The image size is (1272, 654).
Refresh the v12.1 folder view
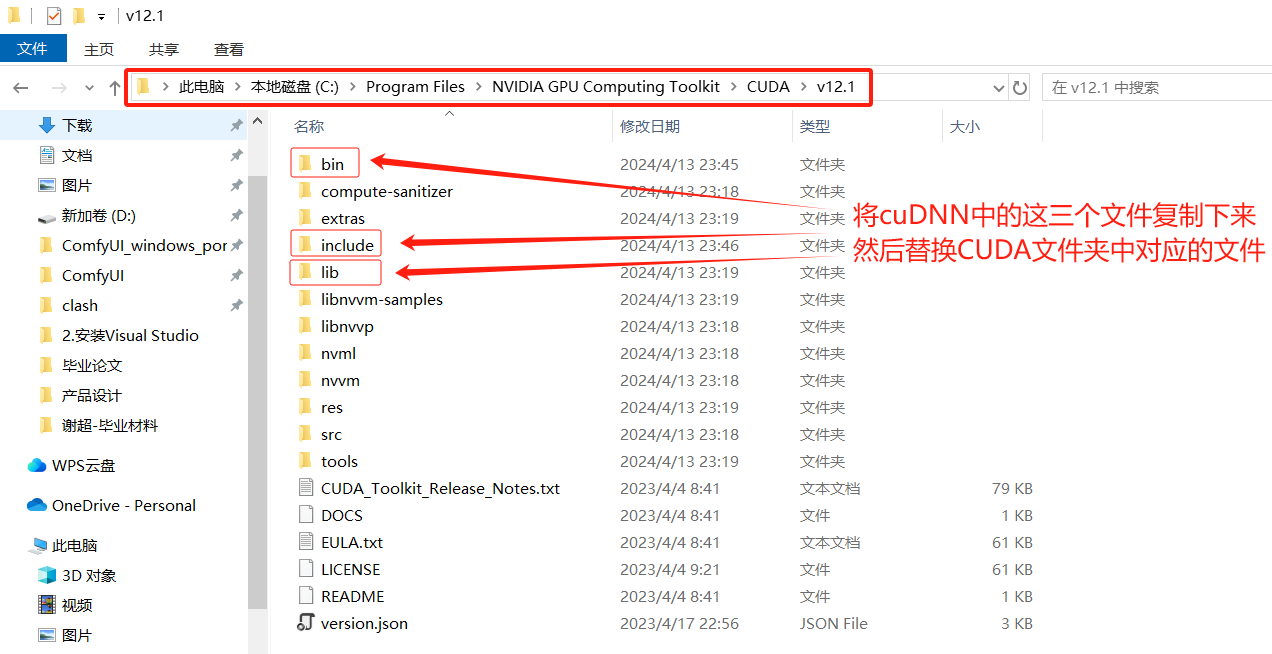[x=1020, y=88]
